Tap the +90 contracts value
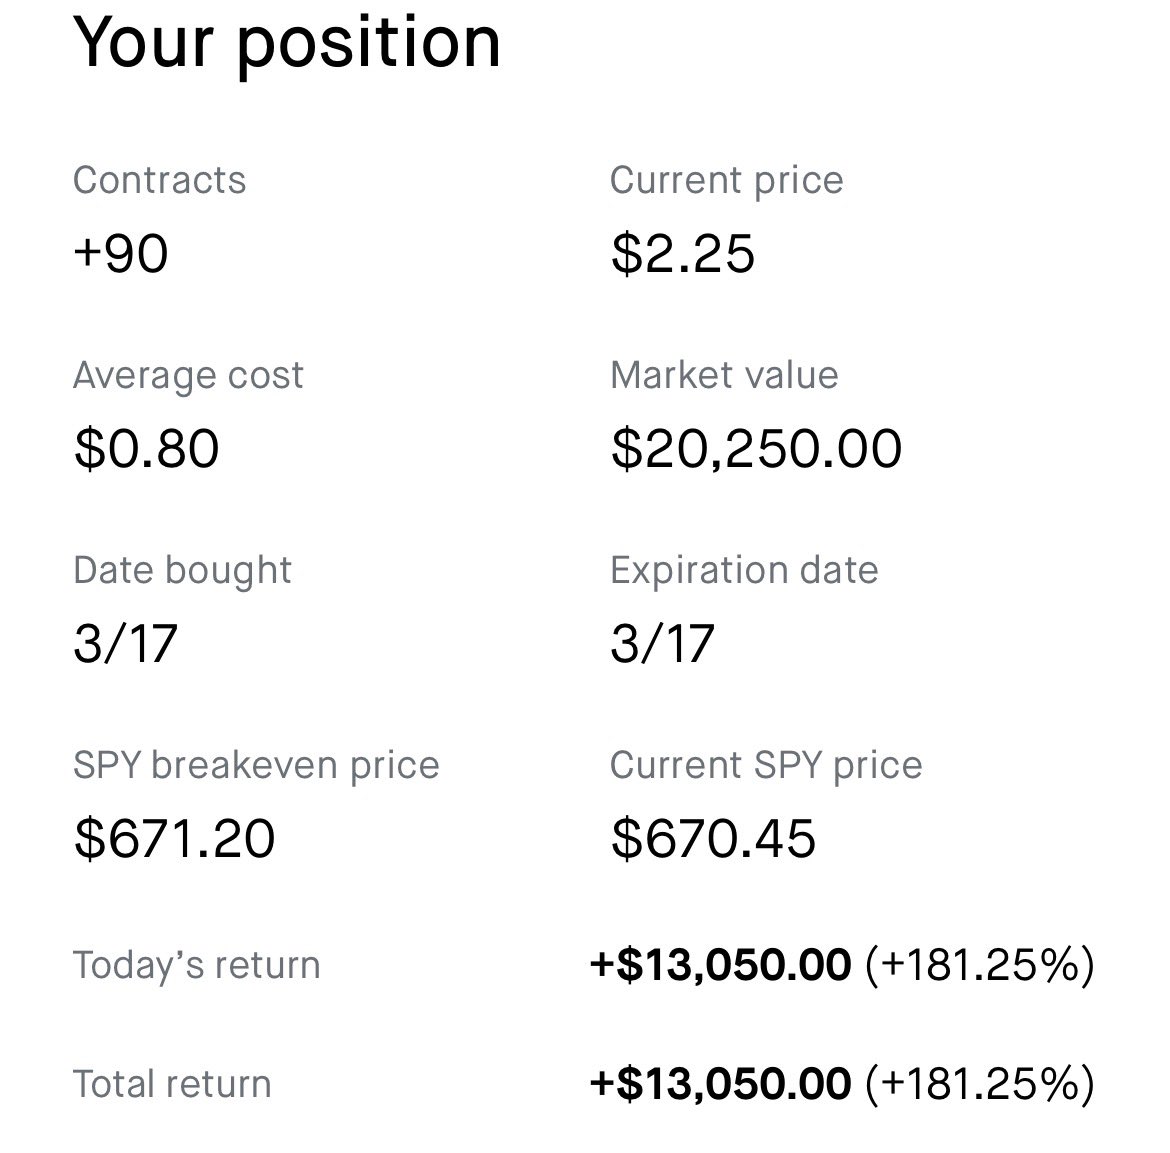The image size is (1170, 1153). (121, 252)
